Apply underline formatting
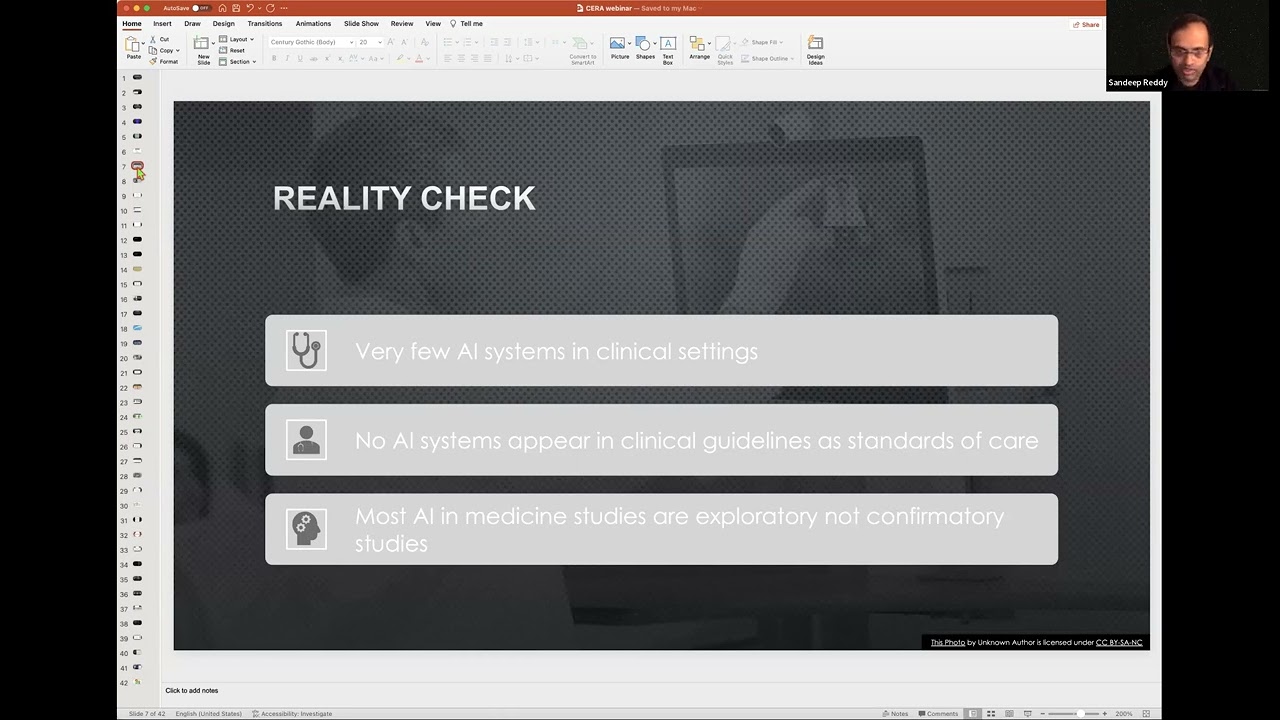The width and height of the screenshot is (1280, 720). coord(300,58)
